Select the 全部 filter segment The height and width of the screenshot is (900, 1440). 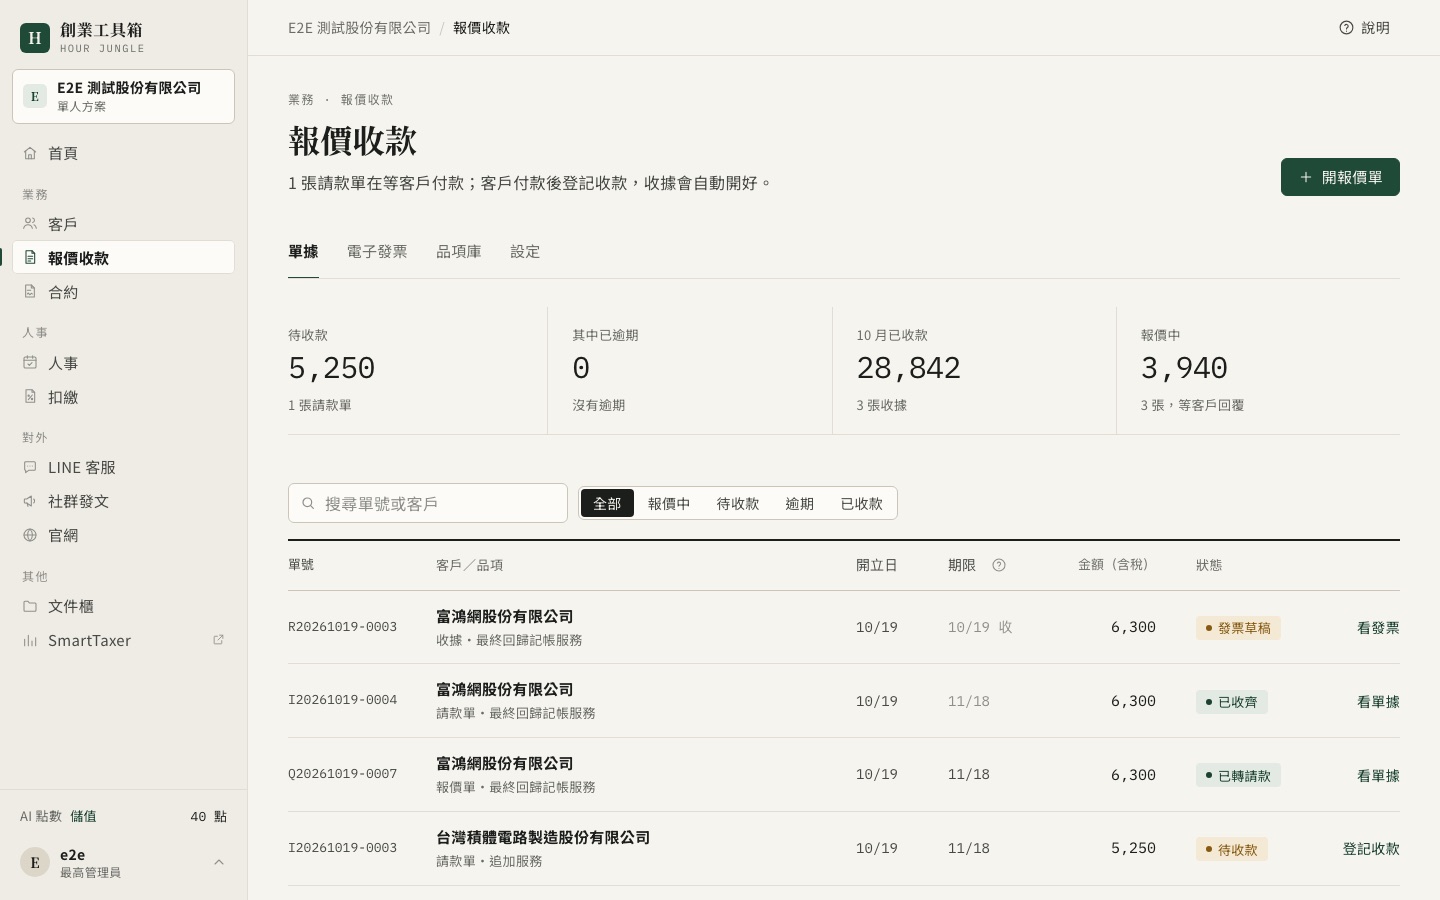(x=607, y=503)
